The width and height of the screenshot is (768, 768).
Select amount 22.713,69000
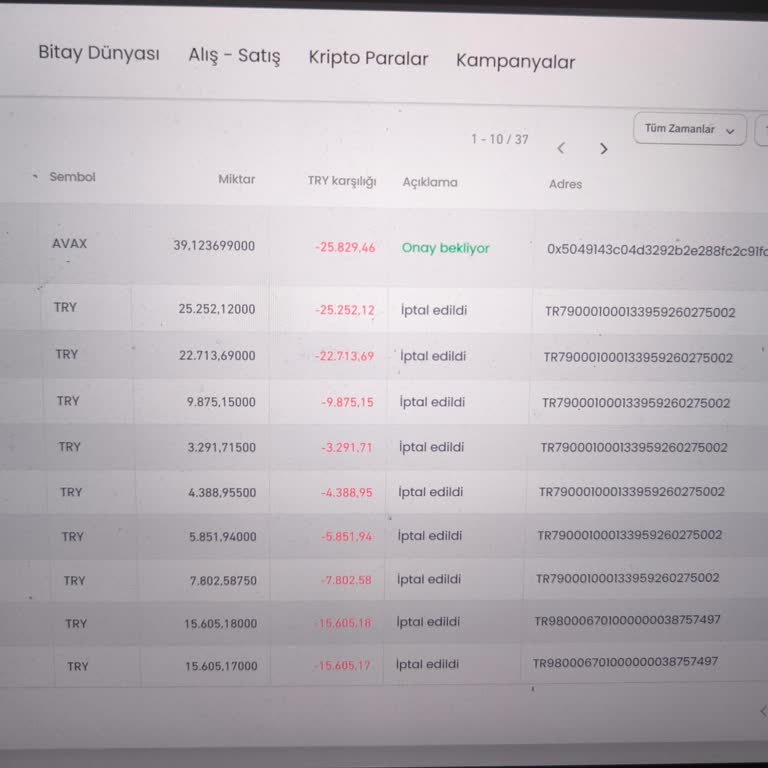click(x=217, y=355)
